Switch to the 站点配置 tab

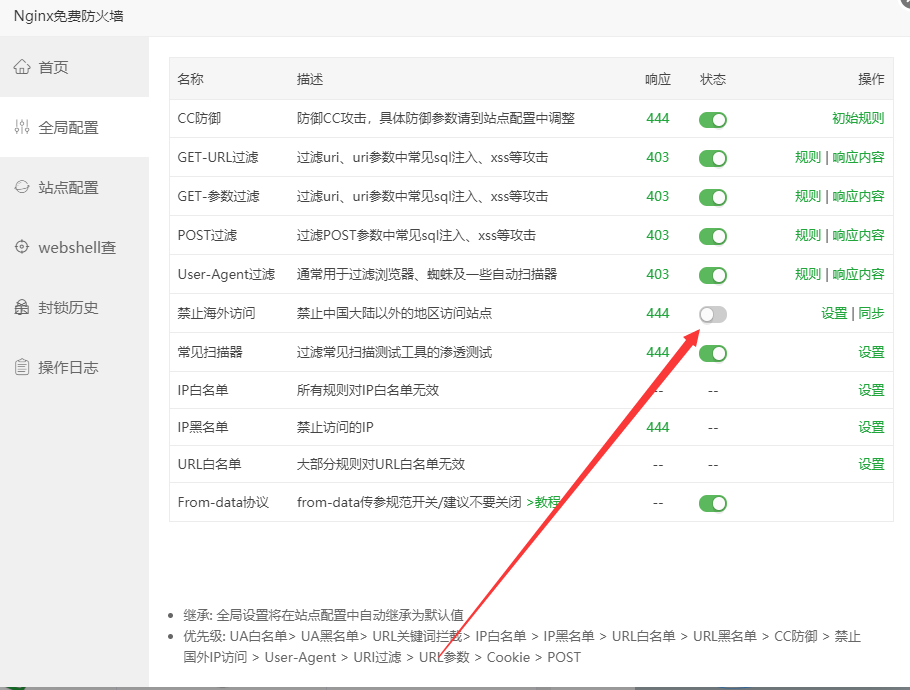74,187
